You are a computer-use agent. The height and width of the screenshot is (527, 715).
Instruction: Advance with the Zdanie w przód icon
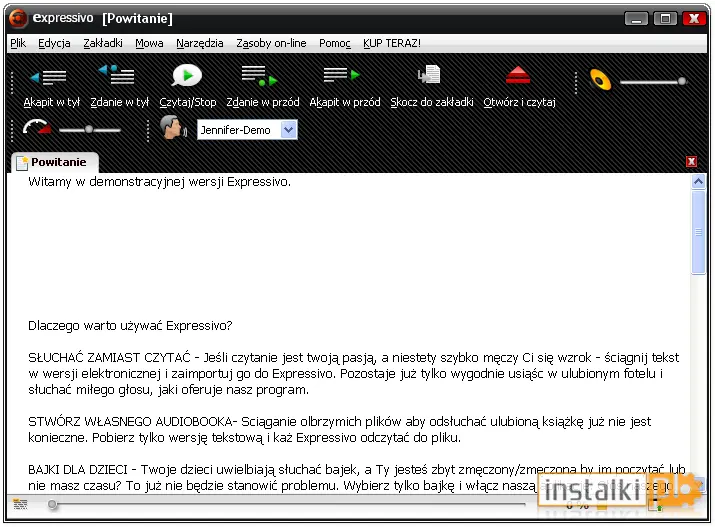[259, 76]
